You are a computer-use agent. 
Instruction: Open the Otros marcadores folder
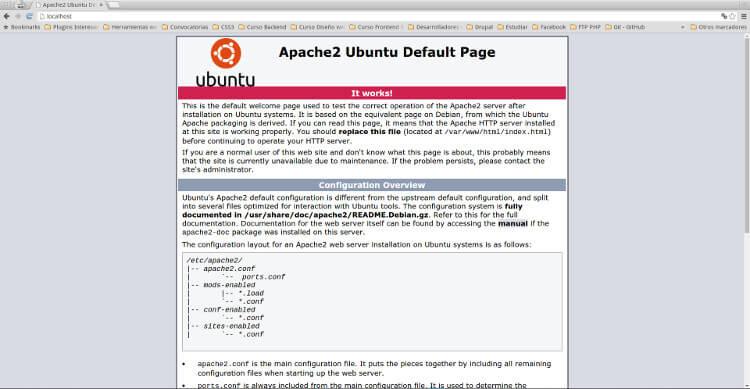718,27
